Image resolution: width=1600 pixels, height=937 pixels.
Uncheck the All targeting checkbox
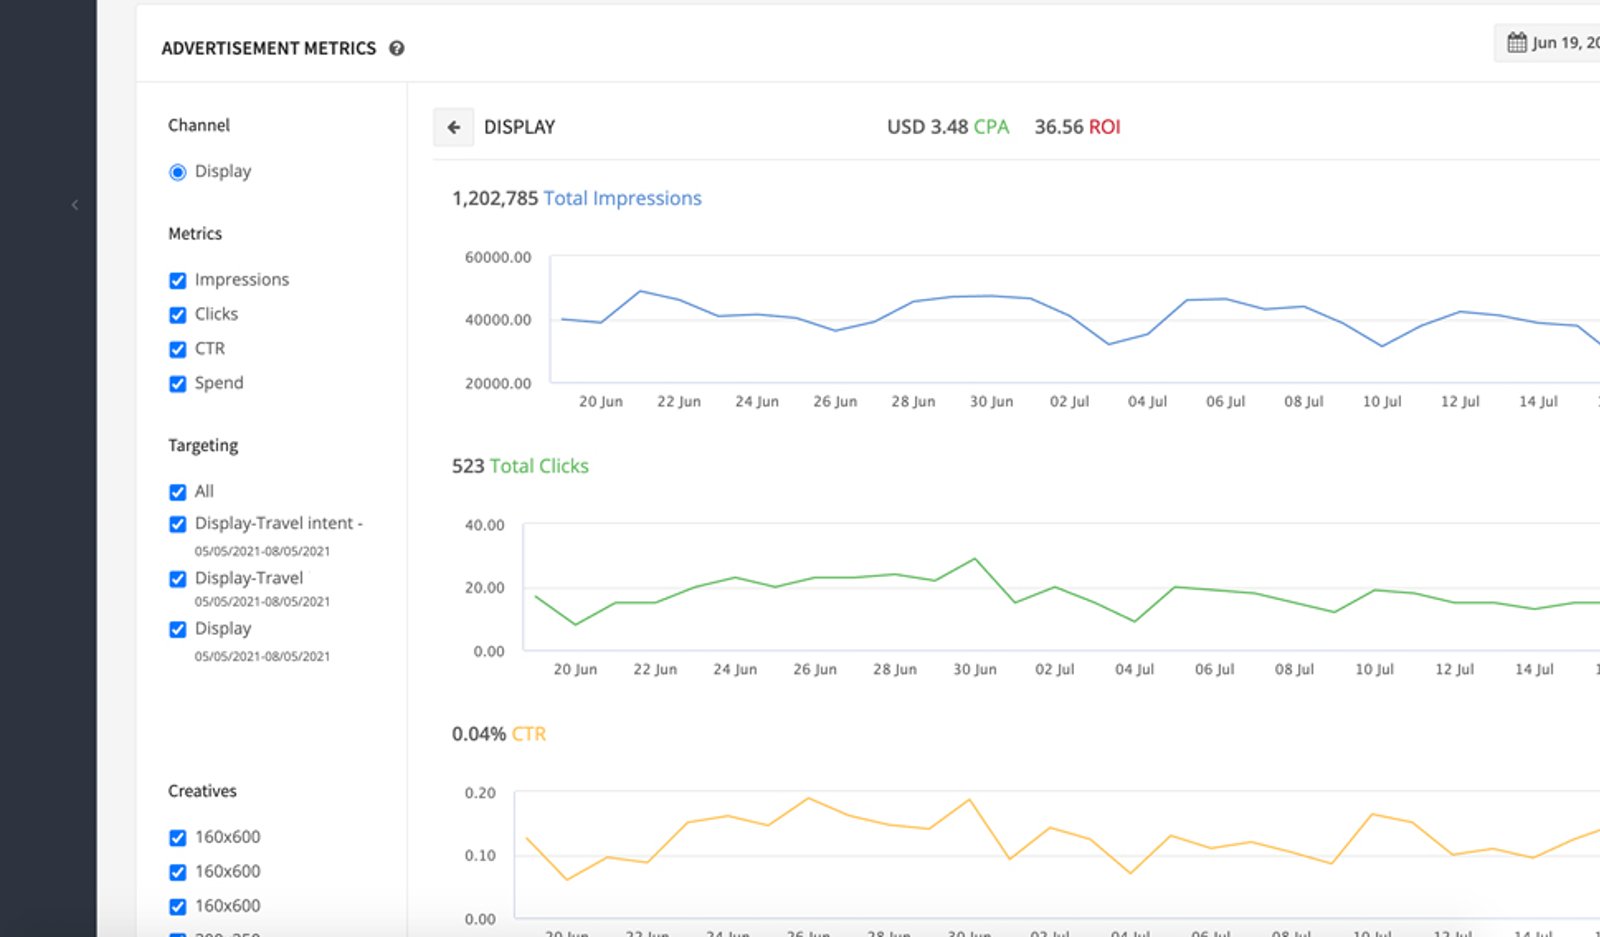(178, 492)
